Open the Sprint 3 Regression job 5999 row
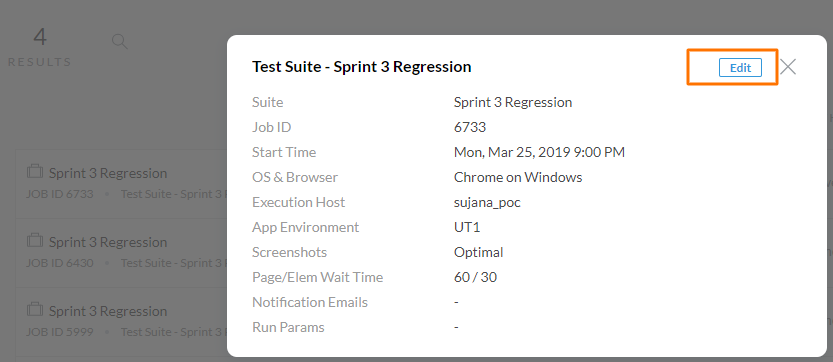The height and width of the screenshot is (362, 833). coord(122,322)
